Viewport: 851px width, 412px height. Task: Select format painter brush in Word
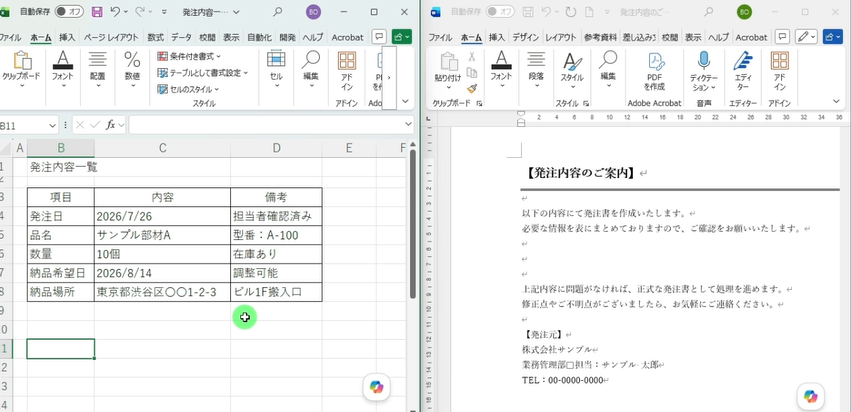[x=472, y=88]
